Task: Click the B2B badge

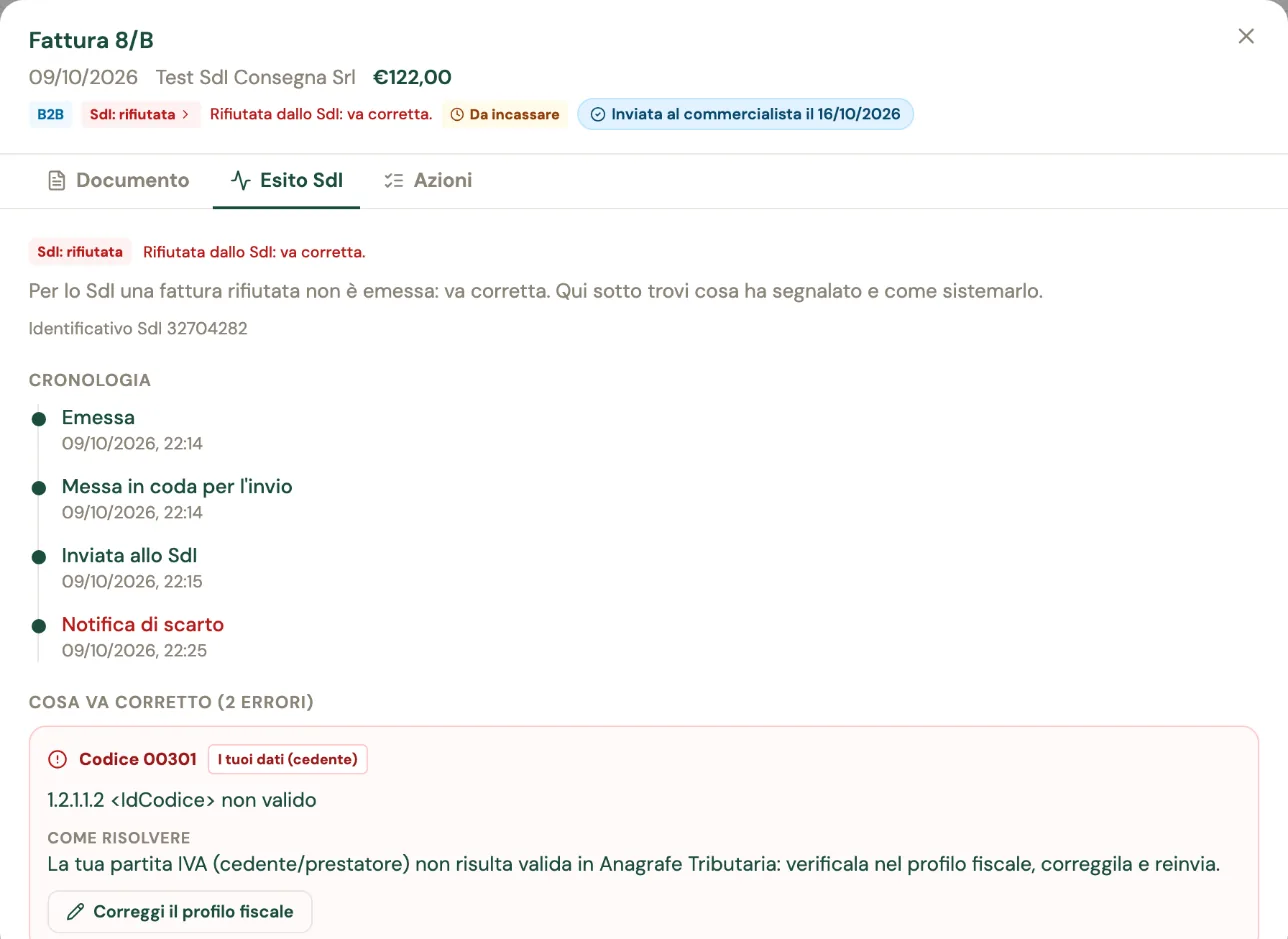Action: pyautogui.click(x=50, y=114)
